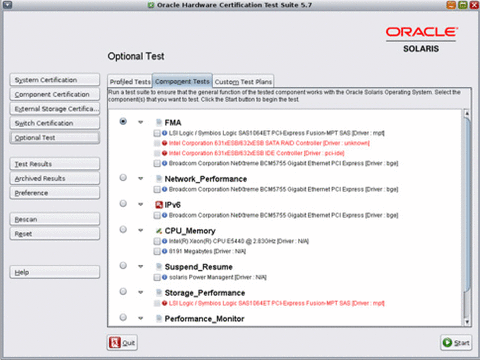
Task: Collapse the Network_Performance group
Action: [x=141, y=179]
